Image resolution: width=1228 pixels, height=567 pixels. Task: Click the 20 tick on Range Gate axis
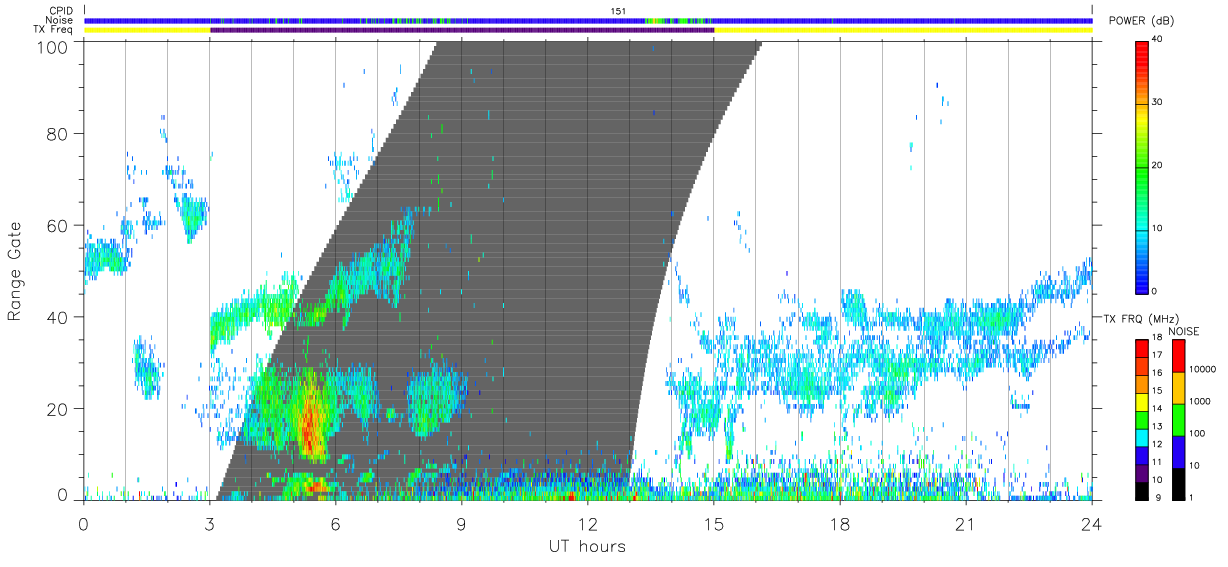(x=58, y=409)
